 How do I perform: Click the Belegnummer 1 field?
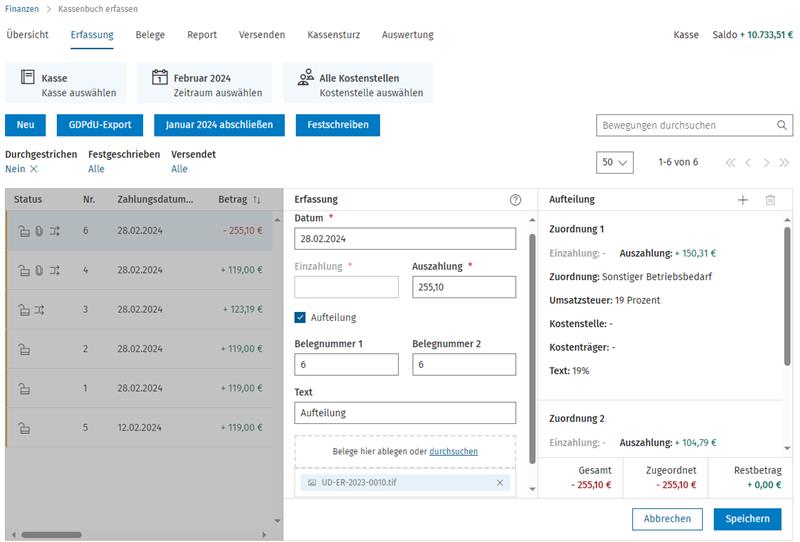coord(346,365)
